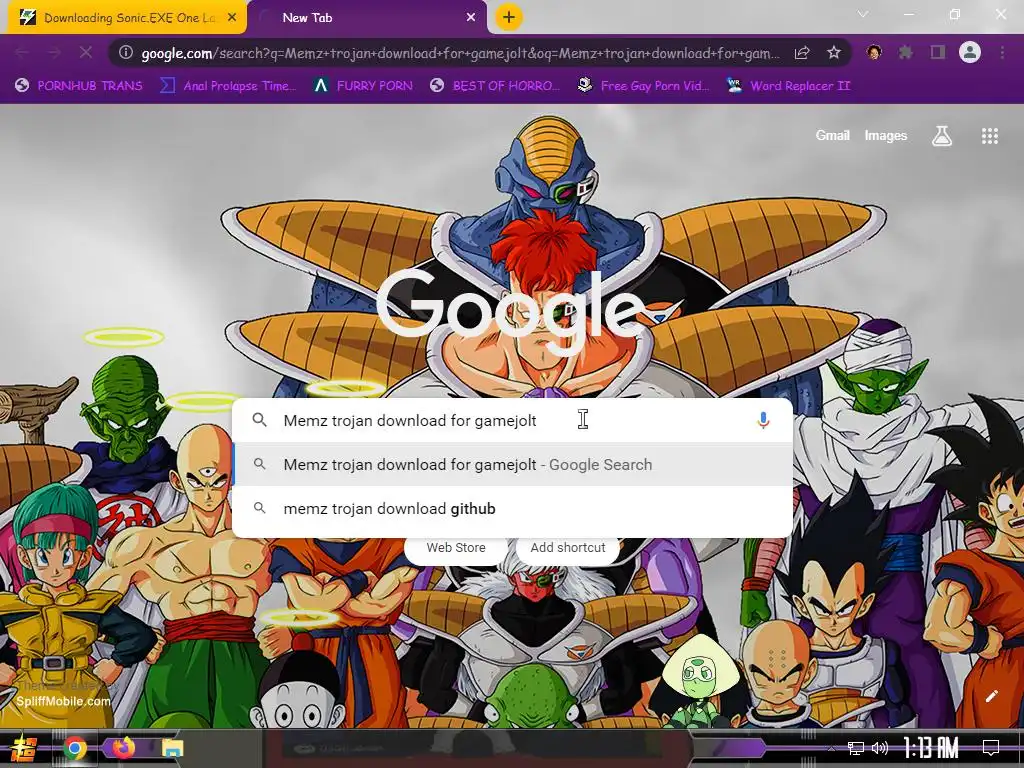Stop loading the page with the X button

86,53
